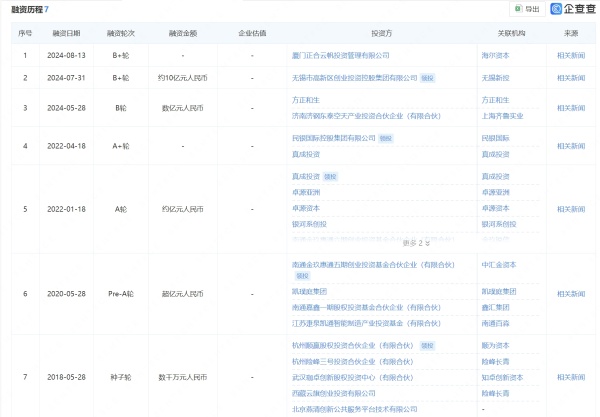Open 方正和生 in the 关联机构 column
Screen dimensions: 600x417
coord(496,100)
